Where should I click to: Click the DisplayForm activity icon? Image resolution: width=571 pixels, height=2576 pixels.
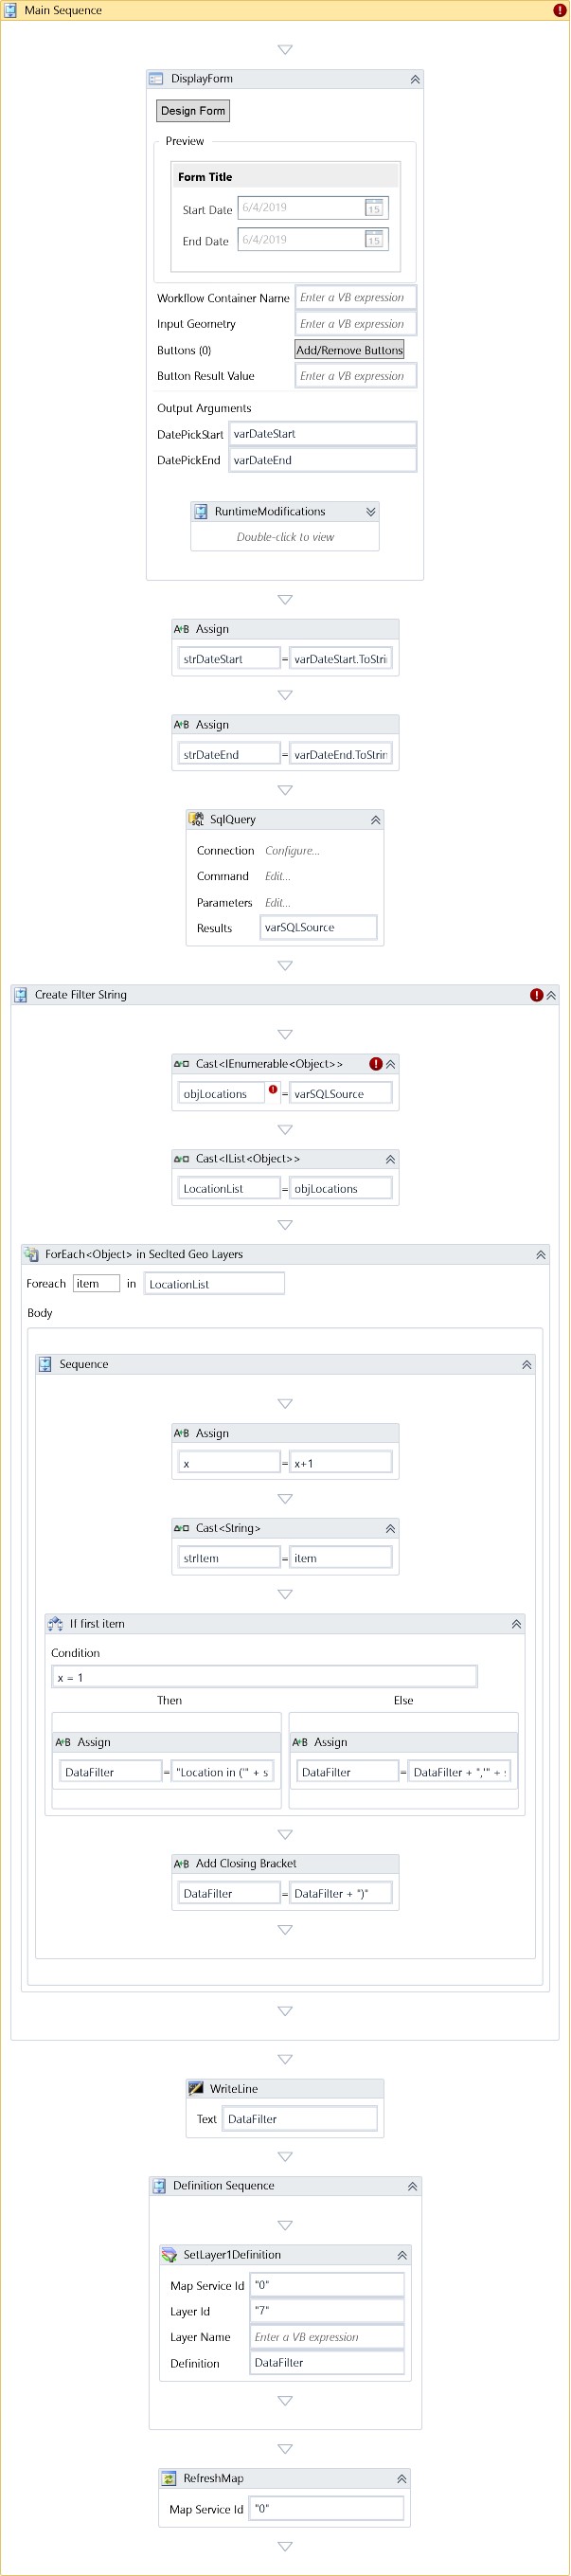tap(156, 78)
